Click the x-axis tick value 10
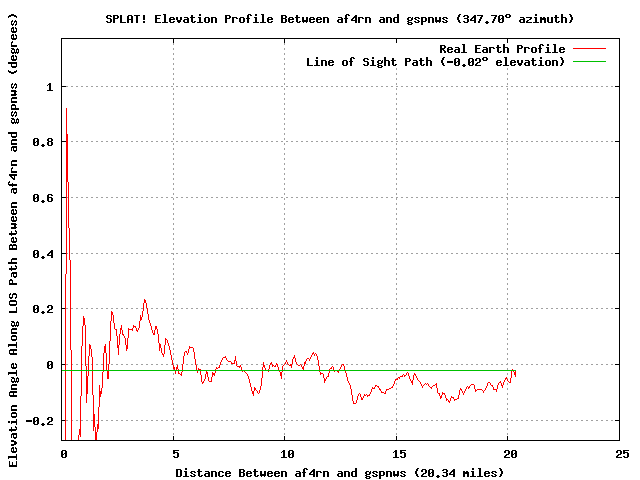 [x=287, y=454]
